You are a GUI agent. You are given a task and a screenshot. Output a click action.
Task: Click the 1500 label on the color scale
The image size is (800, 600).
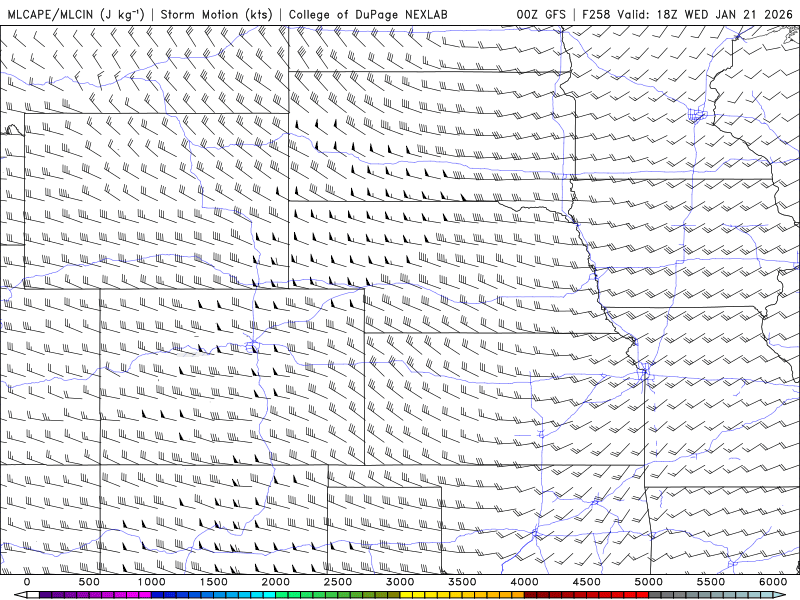tap(214, 582)
